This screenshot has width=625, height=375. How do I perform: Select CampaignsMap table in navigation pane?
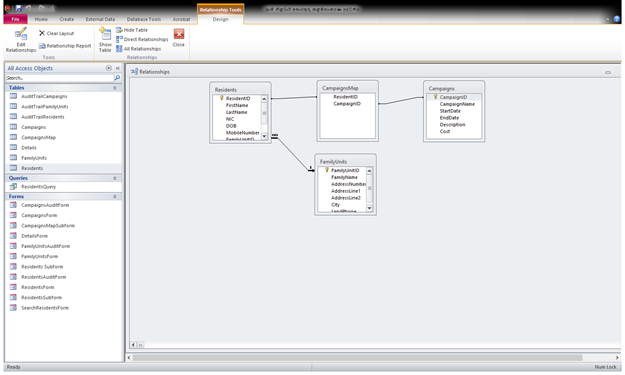click(38, 137)
